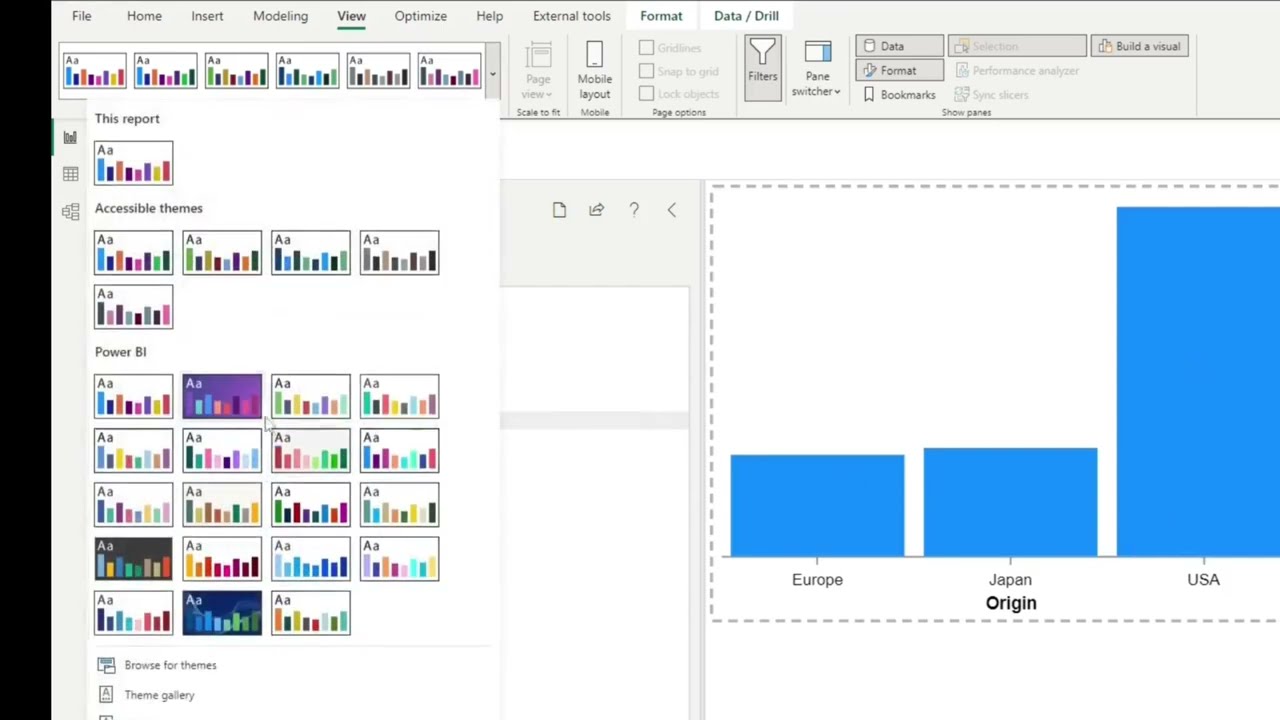Click the Browse for themes icon
The width and height of the screenshot is (1280, 720).
pyautogui.click(x=106, y=665)
